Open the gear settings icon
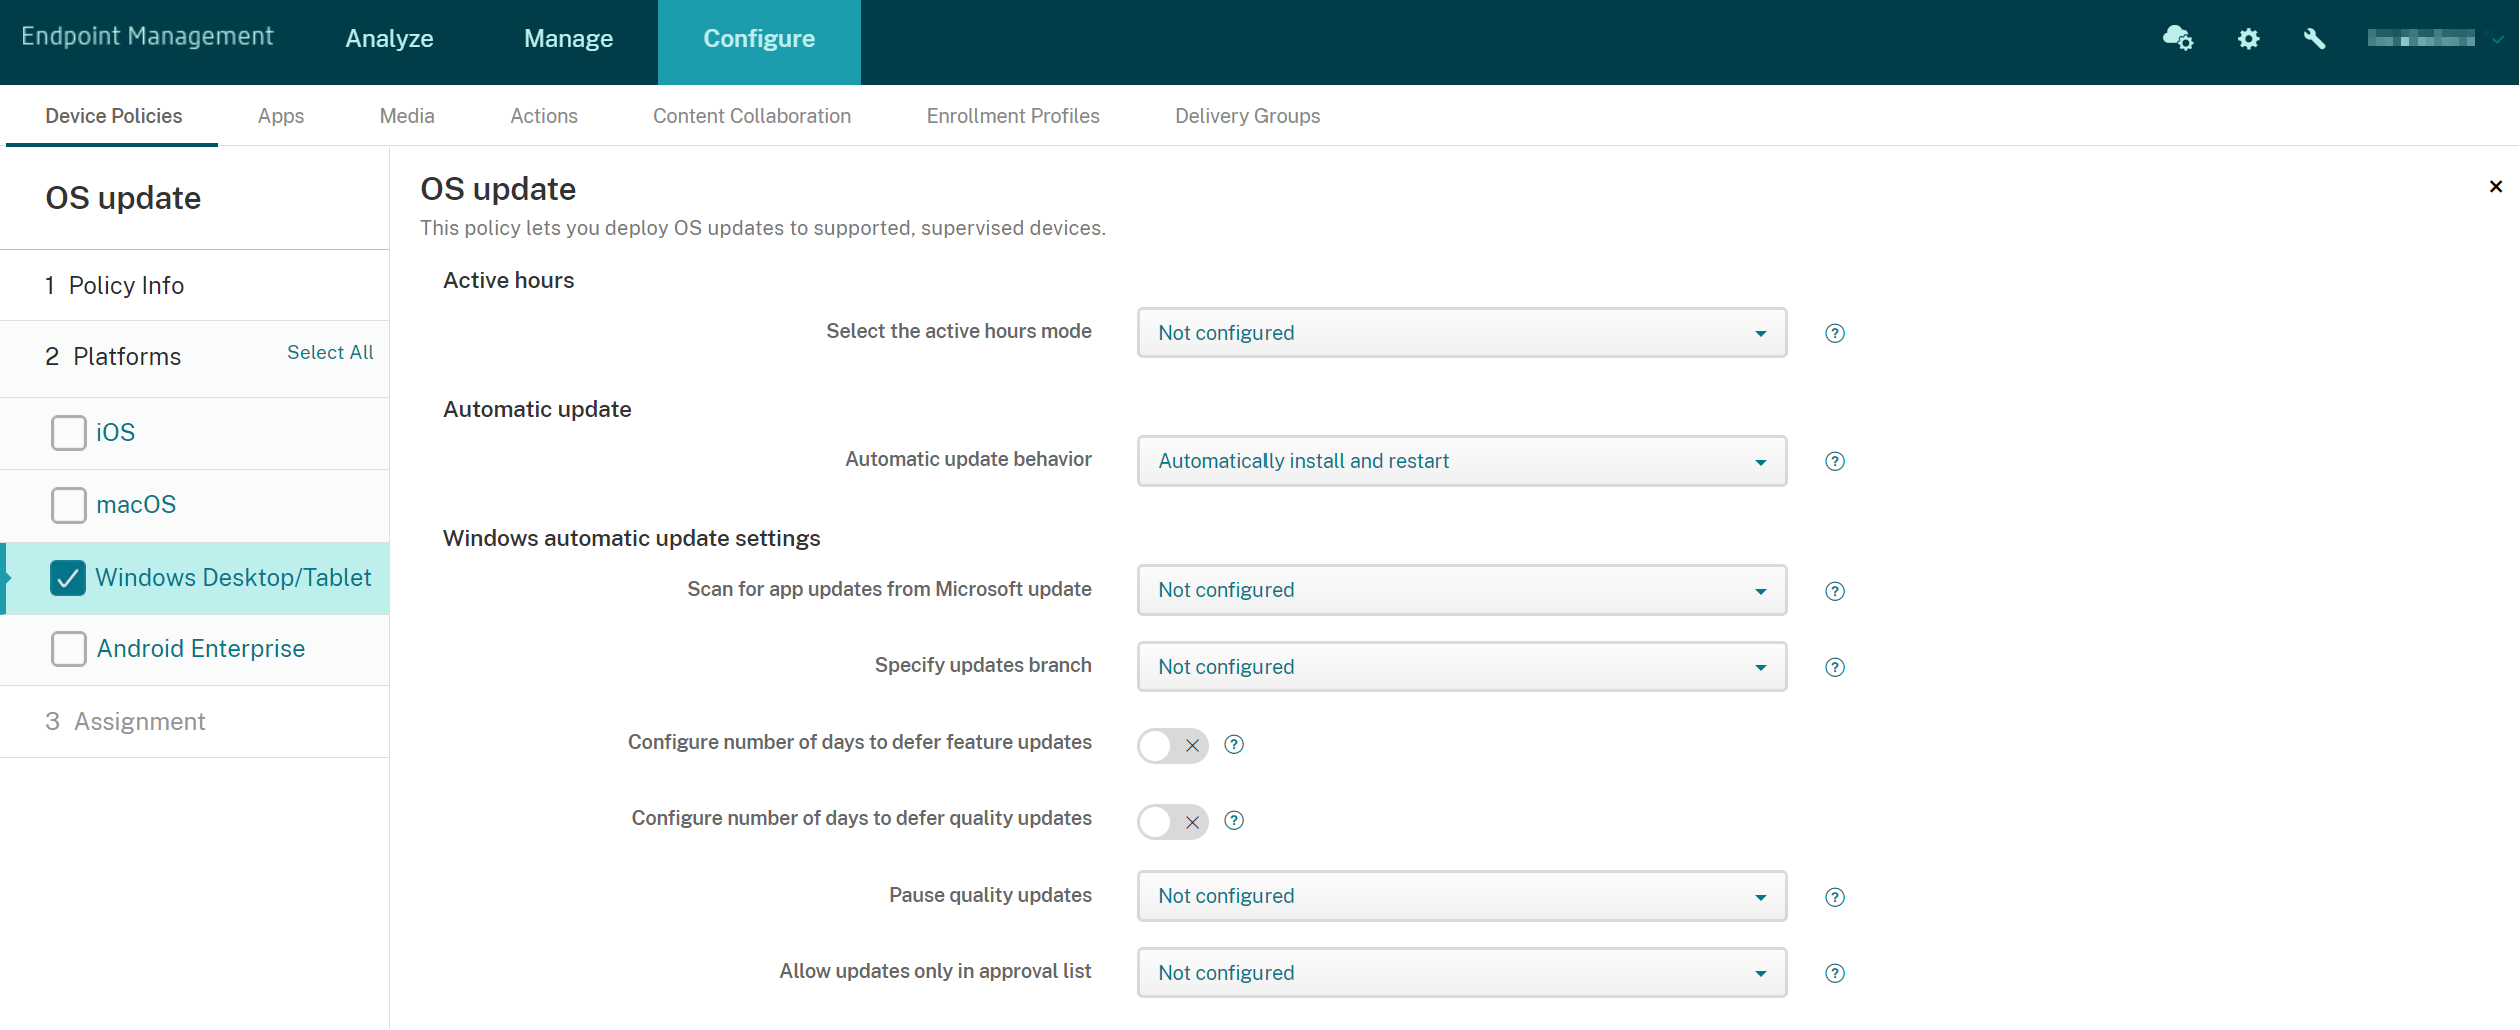Viewport: 2520px width, 1030px height. pos(2248,39)
